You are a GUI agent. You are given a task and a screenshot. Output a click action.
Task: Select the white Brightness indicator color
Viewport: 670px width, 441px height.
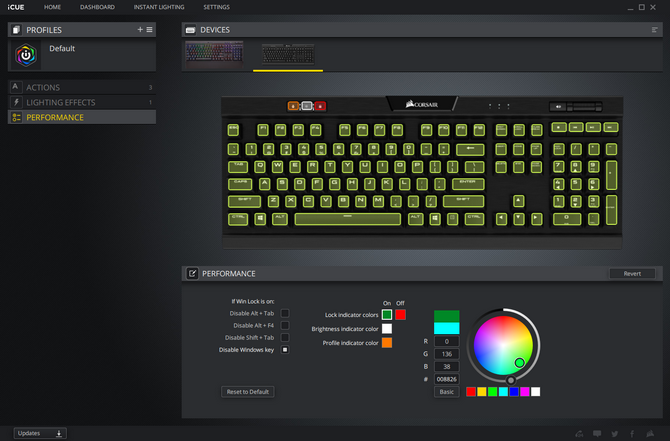pos(387,329)
